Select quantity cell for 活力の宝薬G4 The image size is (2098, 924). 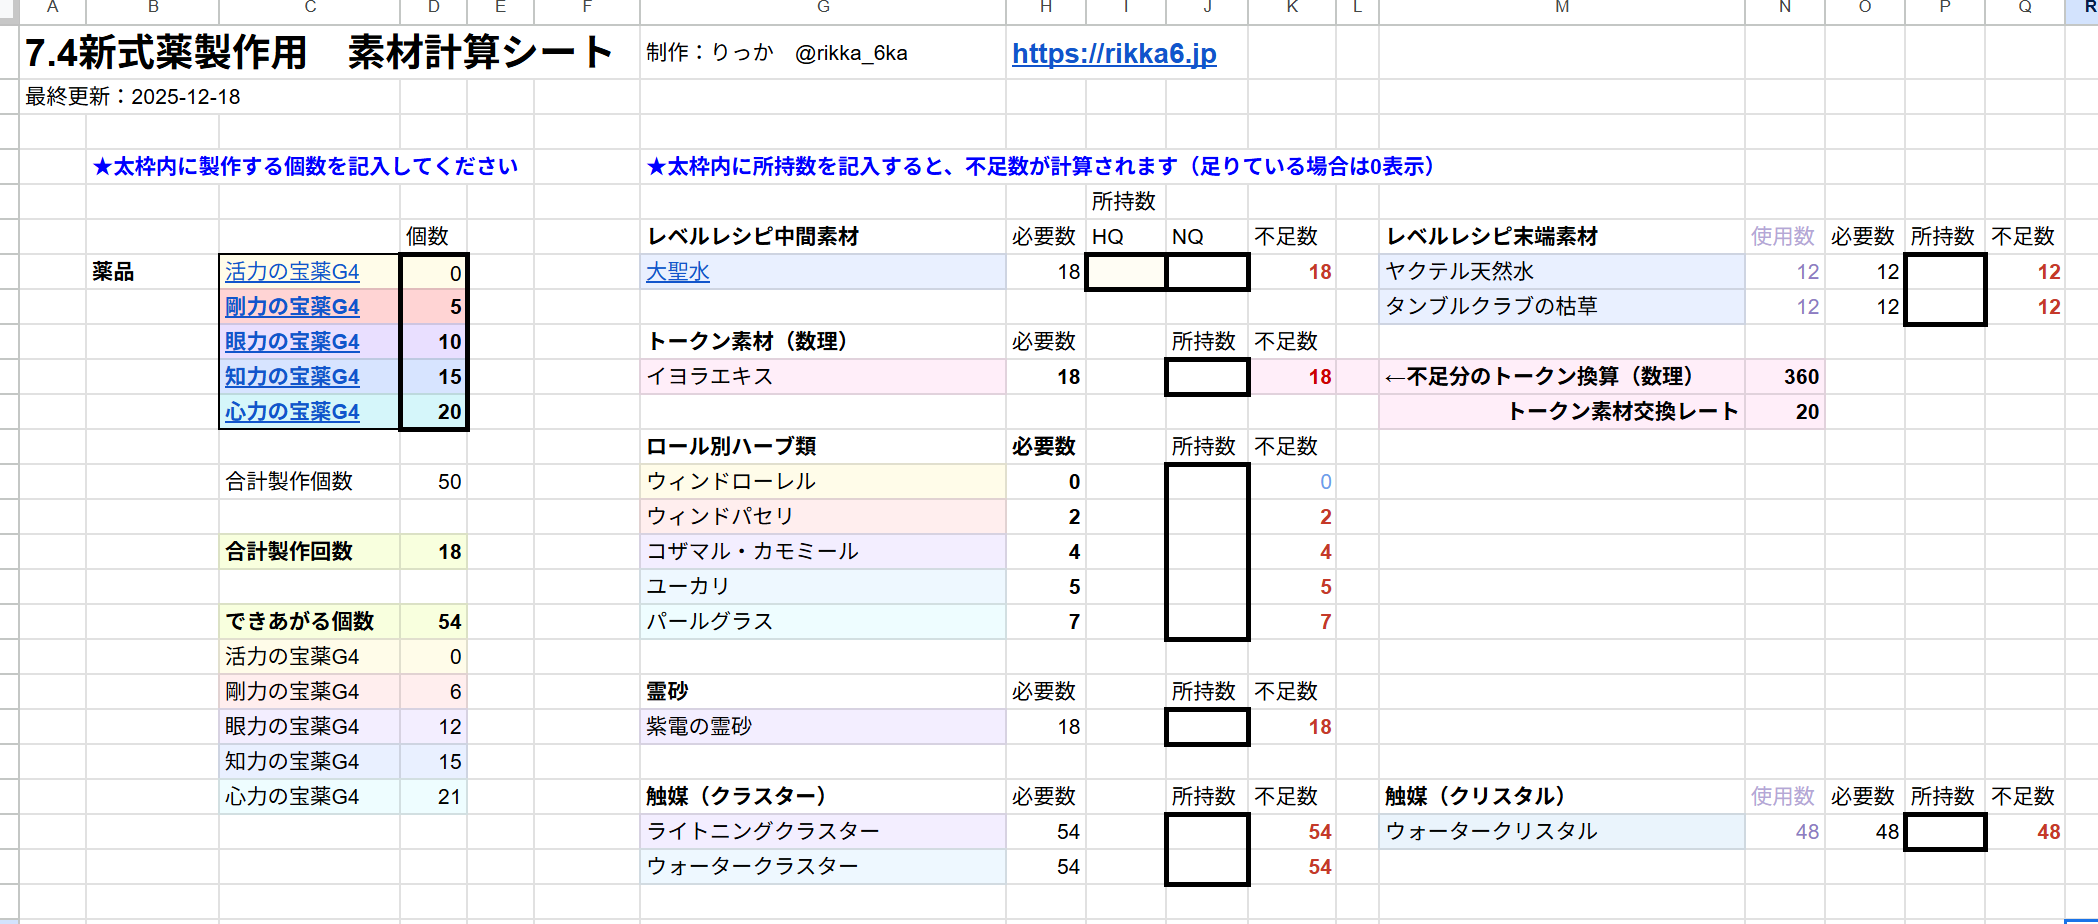433,273
